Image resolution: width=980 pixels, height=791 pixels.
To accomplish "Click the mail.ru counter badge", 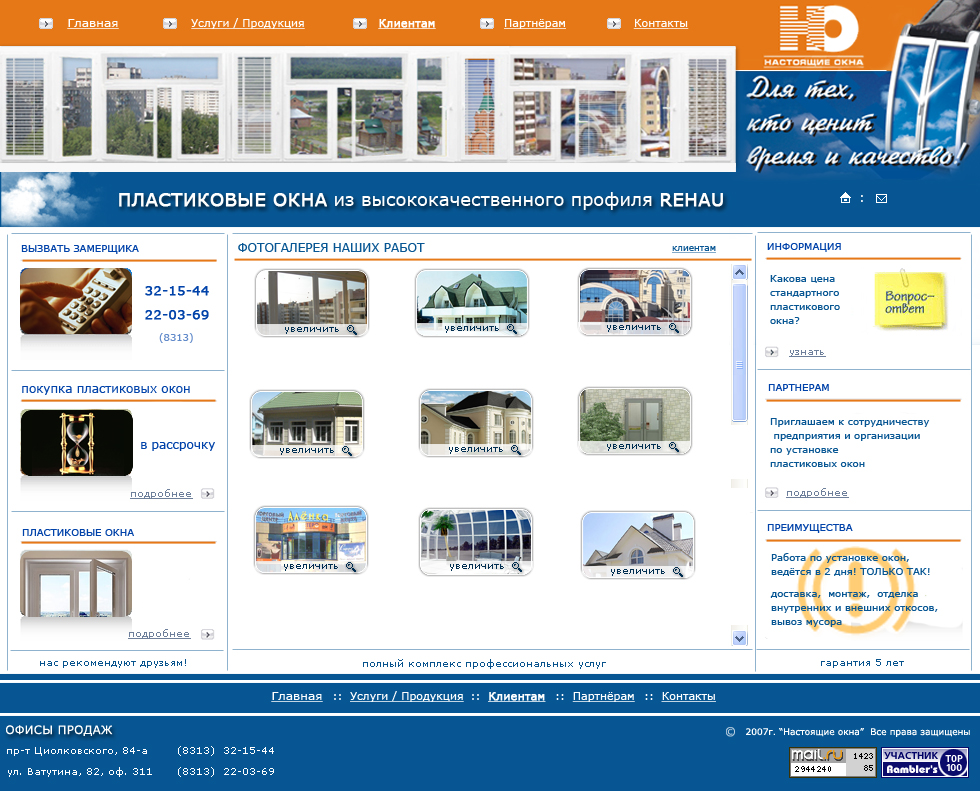I will pyautogui.click(x=832, y=762).
